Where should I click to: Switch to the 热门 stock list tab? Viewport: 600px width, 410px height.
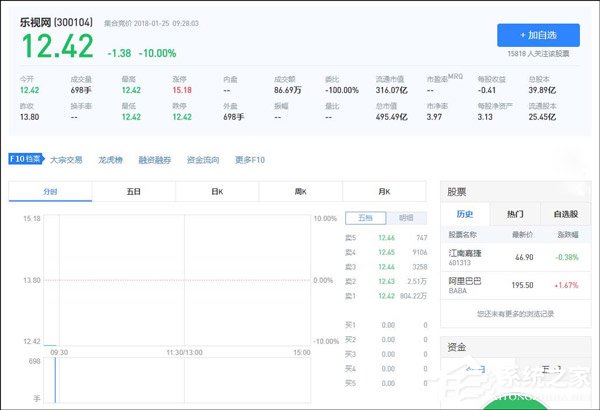[x=515, y=214]
